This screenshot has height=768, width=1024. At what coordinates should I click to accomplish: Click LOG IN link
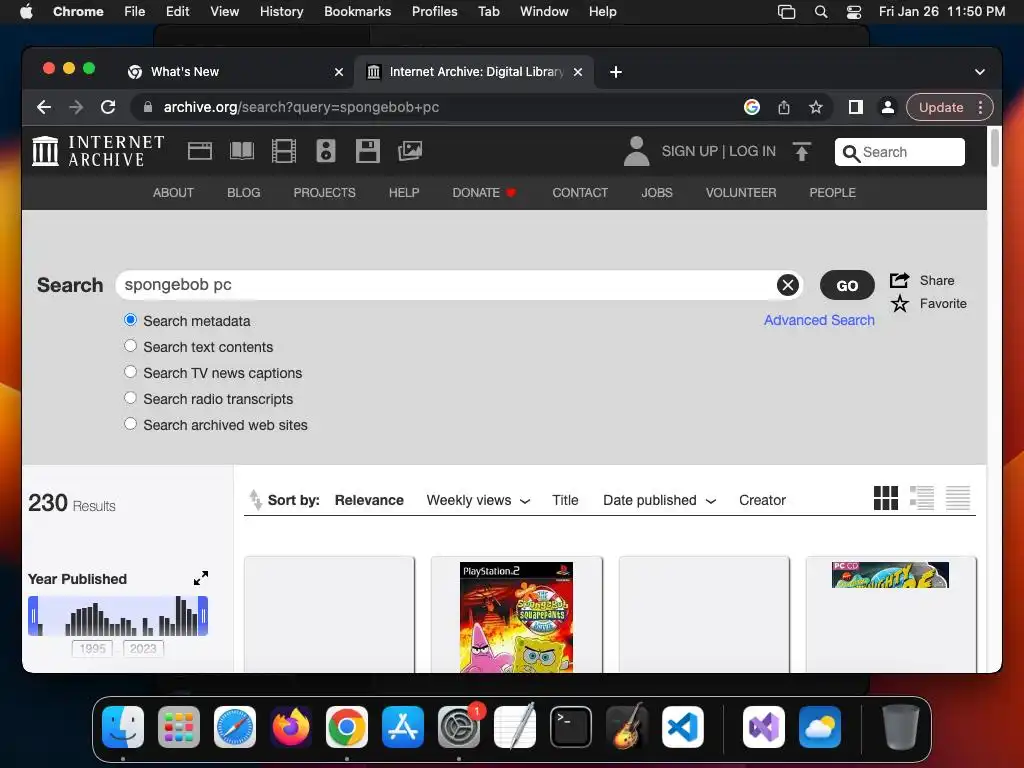click(752, 152)
